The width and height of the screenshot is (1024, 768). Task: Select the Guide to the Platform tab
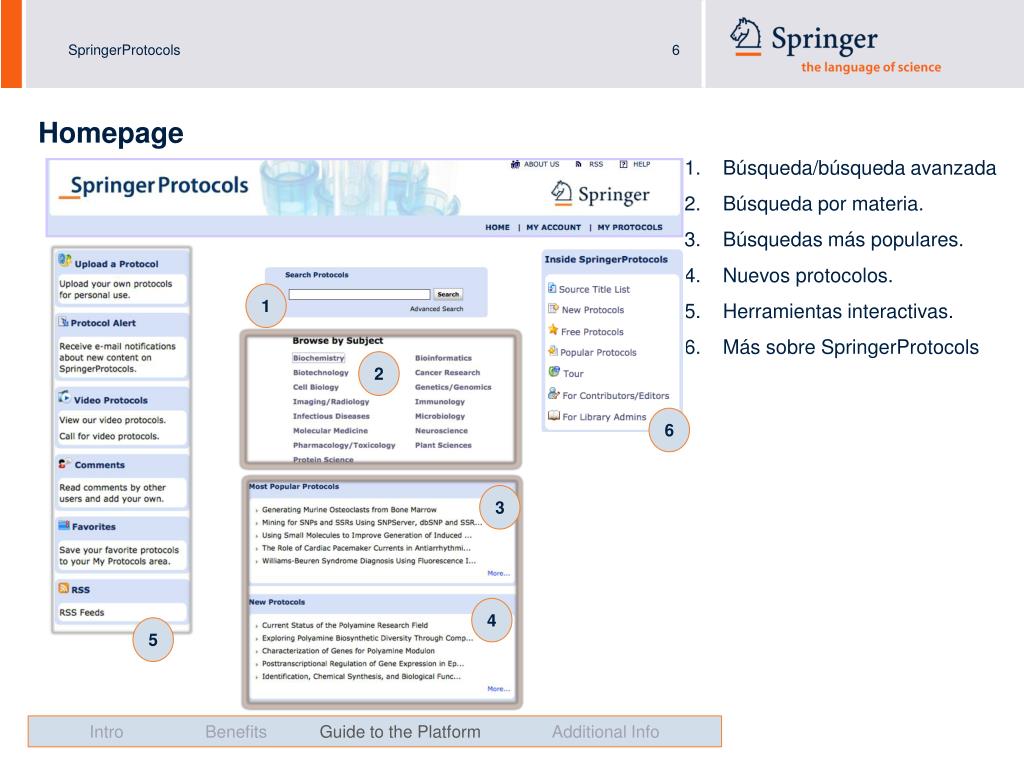click(x=400, y=732)
